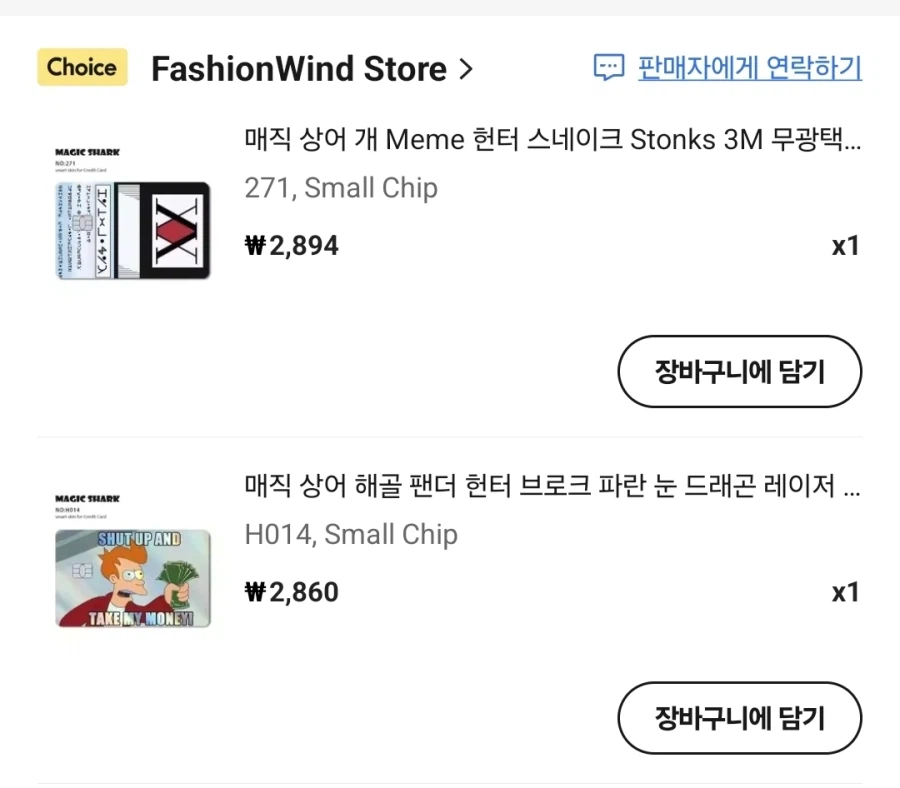Click the chat bubble message icon
This screenshot has width=900, height=788.
pos(609,68)
